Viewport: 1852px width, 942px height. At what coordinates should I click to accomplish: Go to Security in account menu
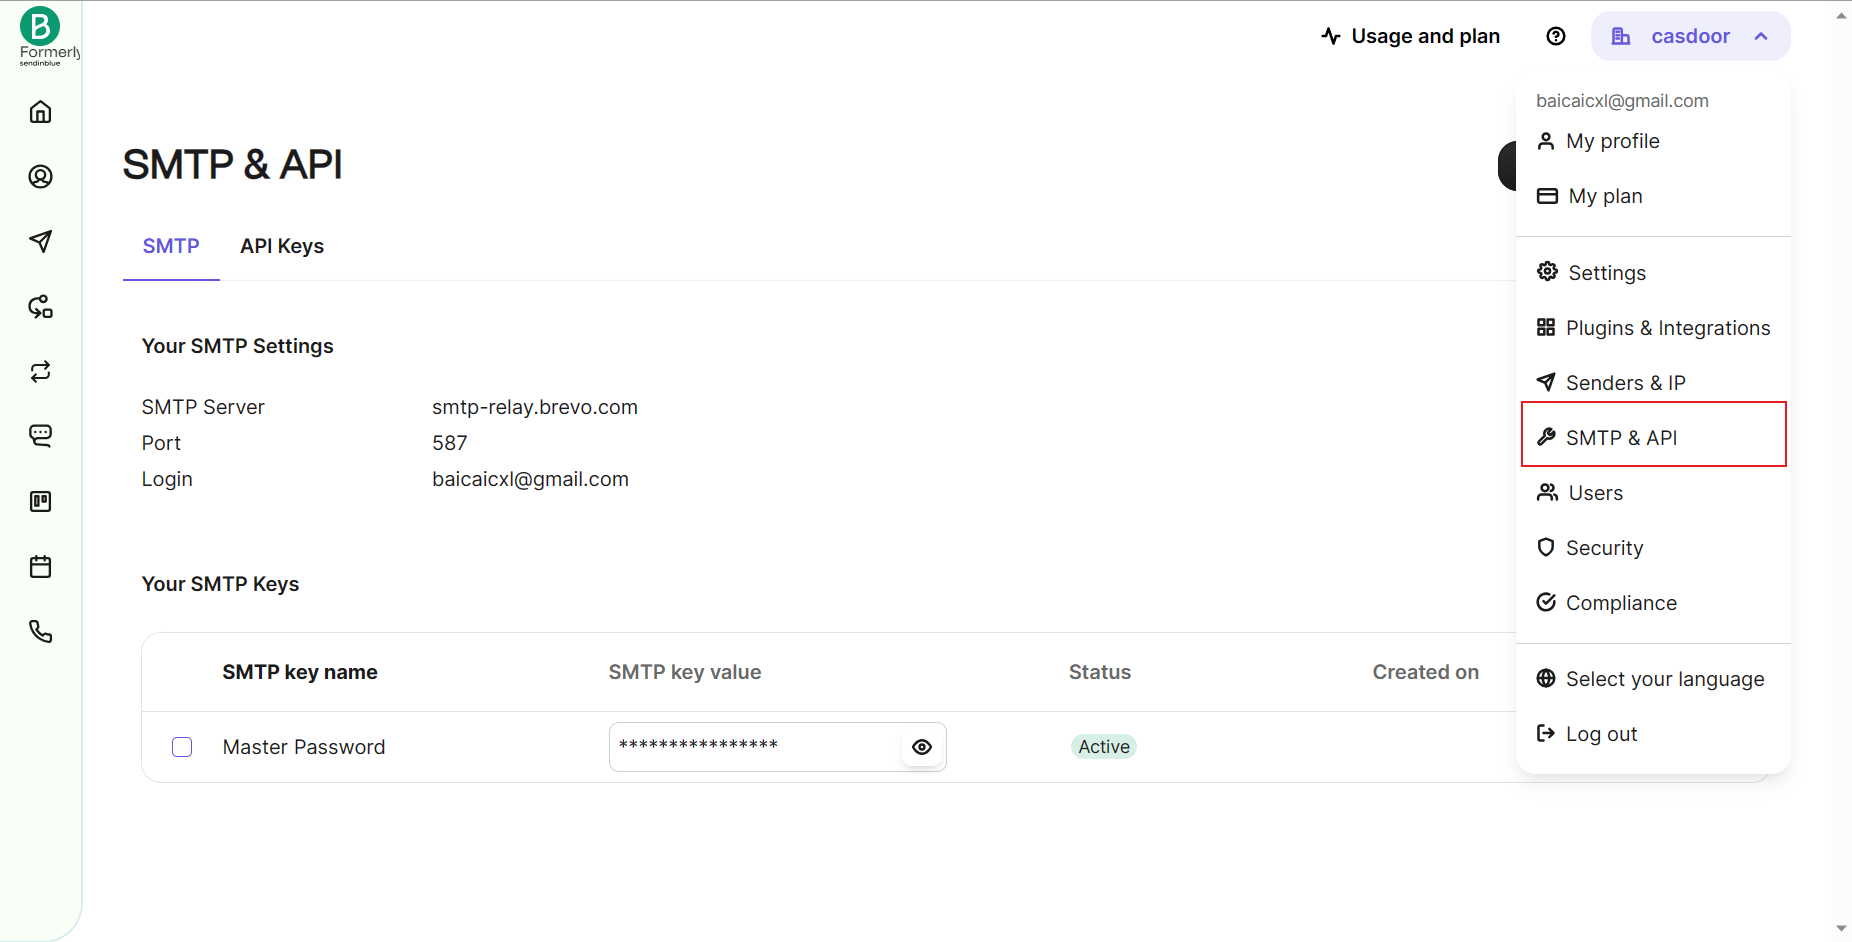pyautogui.click(x=1604, y=548)
